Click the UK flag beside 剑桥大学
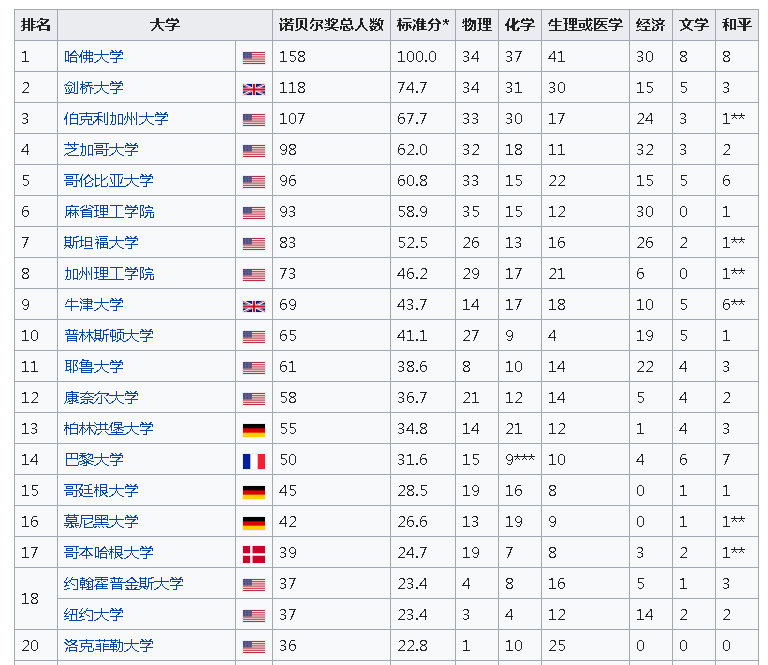 pos(254,89)
